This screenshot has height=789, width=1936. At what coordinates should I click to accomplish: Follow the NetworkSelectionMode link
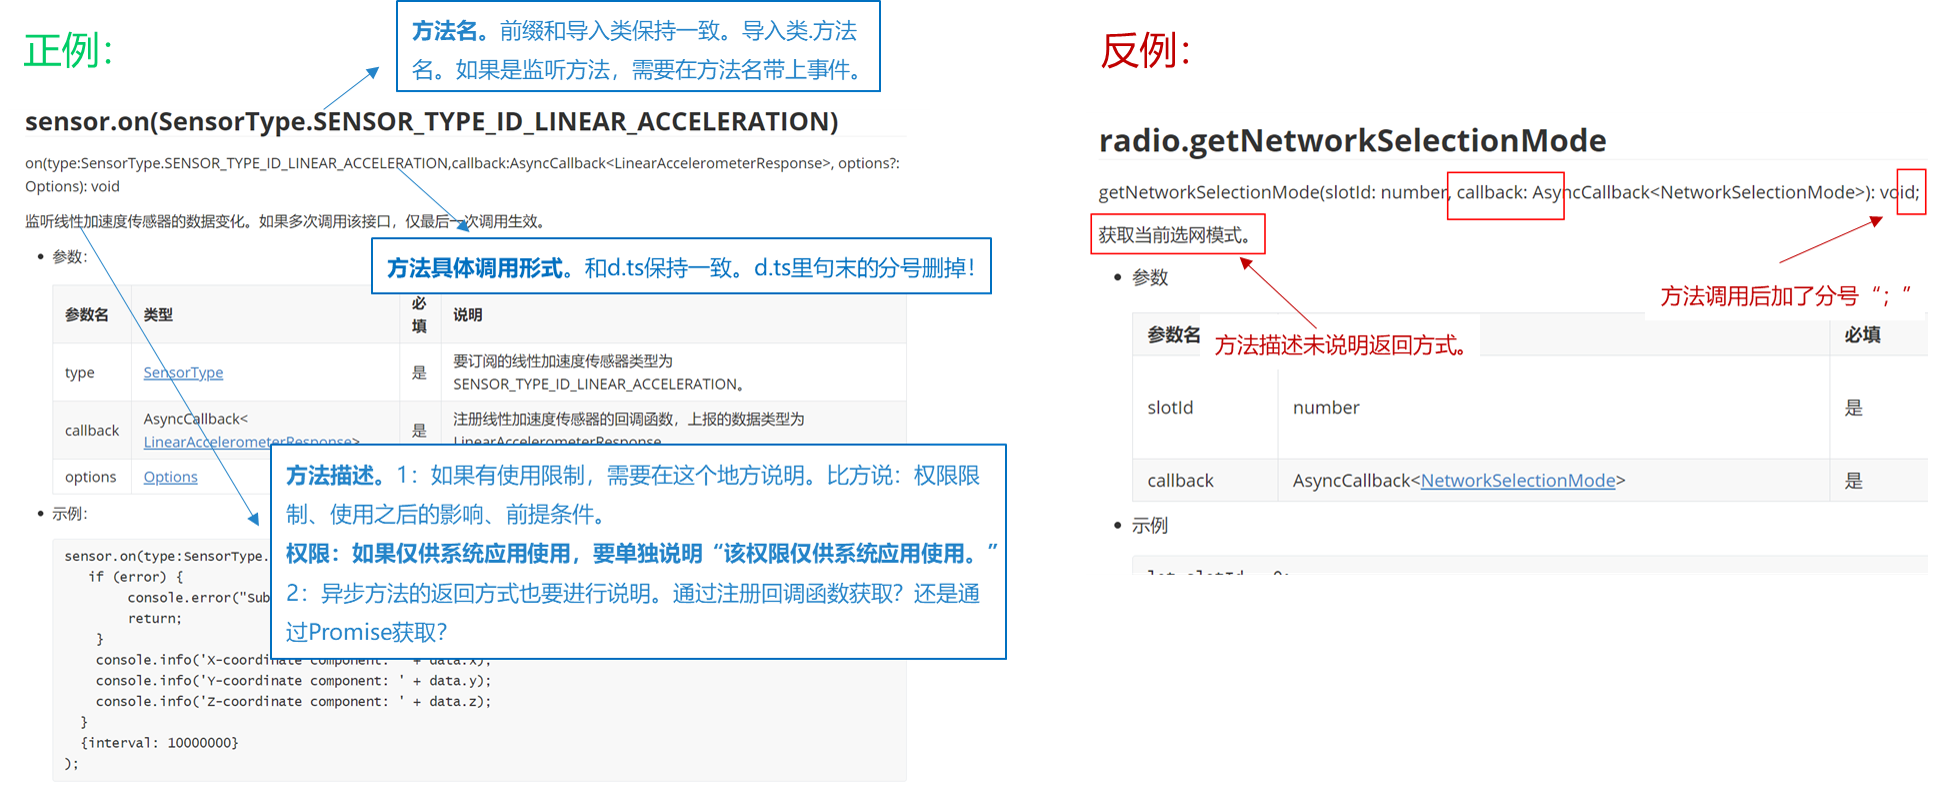click(1517, 480)
